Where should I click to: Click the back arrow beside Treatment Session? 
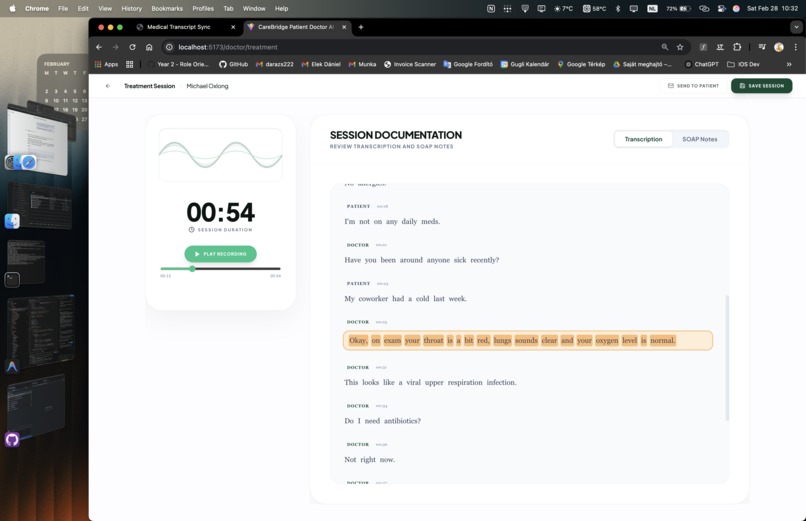pyautogui.click(x=108, y=86)
